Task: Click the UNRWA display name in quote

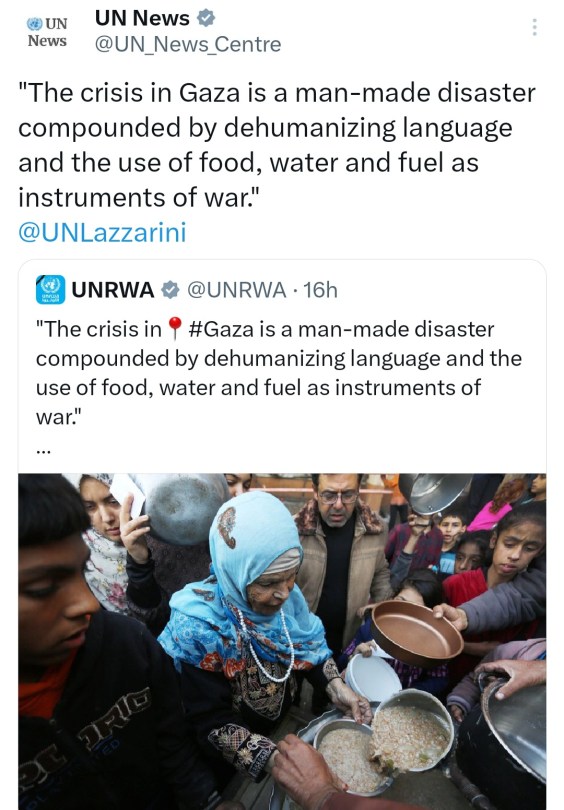Action: tap(113, 290)
